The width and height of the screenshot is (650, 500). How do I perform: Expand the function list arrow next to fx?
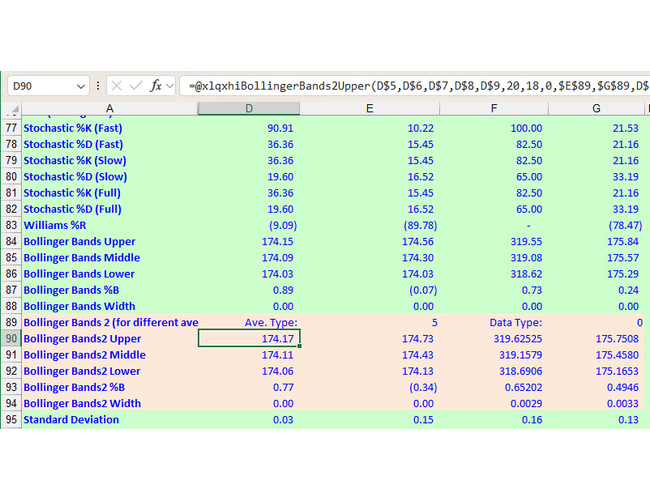click(170, 86)
